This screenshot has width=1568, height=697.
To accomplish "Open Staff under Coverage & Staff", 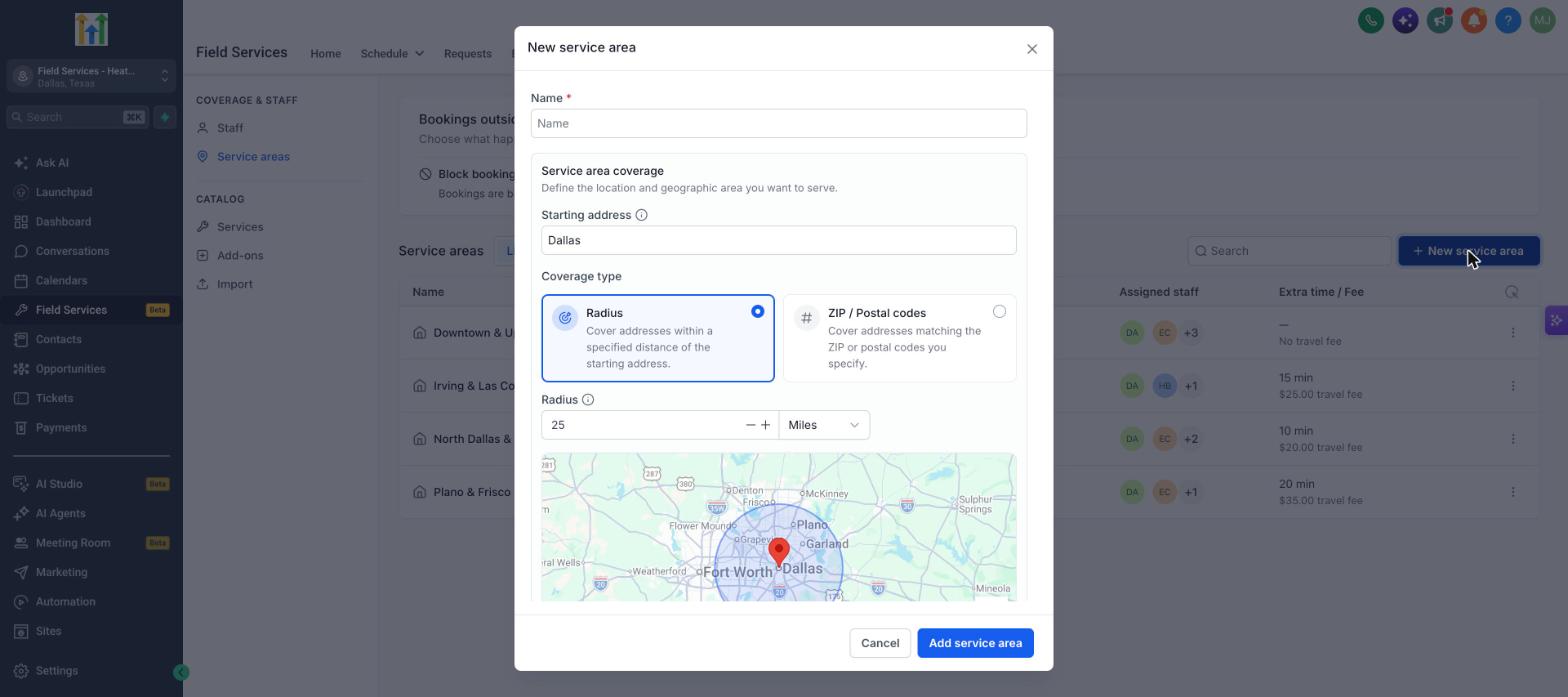I will click(230, 128).
